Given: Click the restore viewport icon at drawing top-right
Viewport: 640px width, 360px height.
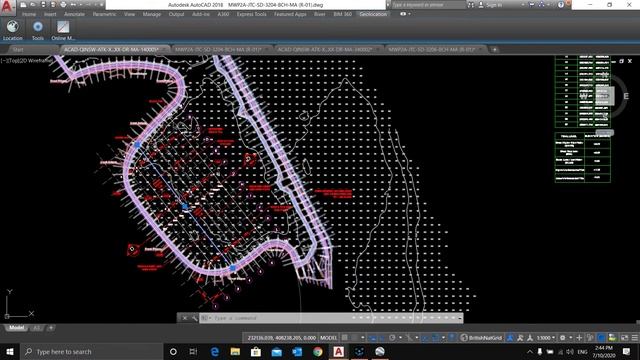Looking at the screenshot, I should (x=621, y=61).
